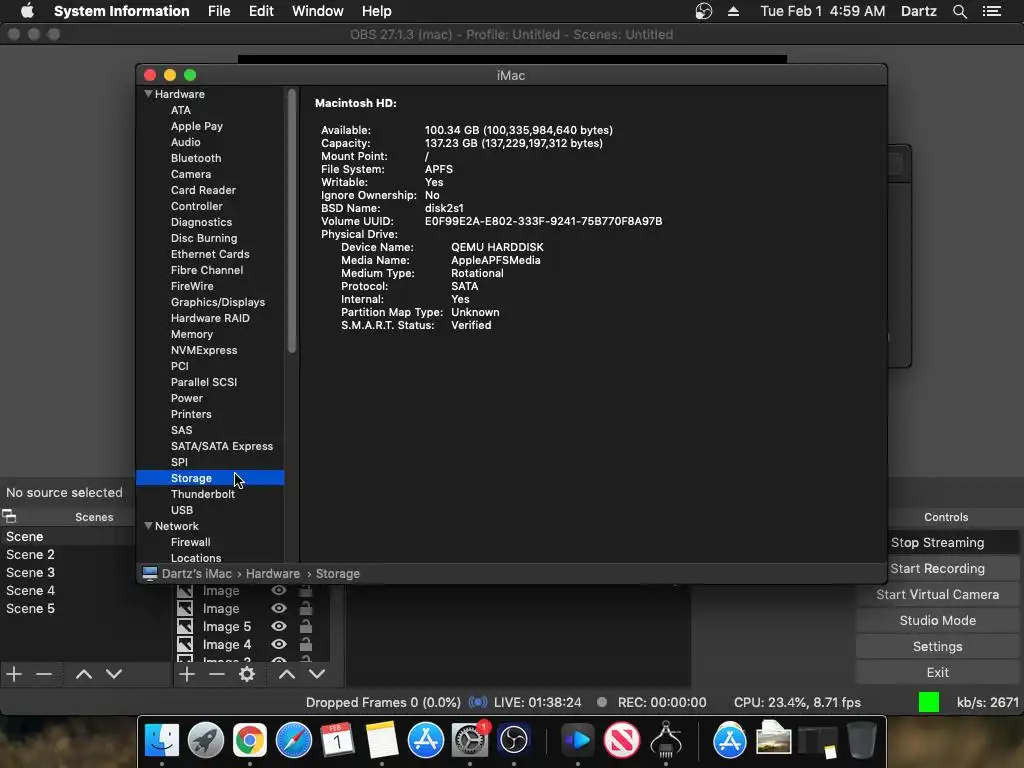1024x768 pixels.
Task: Launch Launchpad rocket icon in Dock
Action: tap(206, 740)
